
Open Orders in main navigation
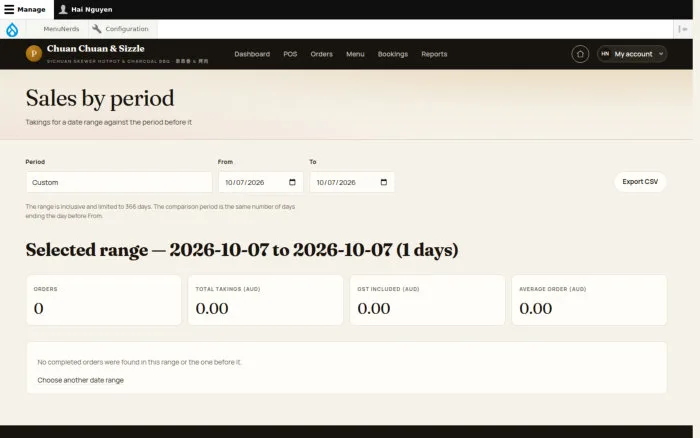[x=321, y=54]
